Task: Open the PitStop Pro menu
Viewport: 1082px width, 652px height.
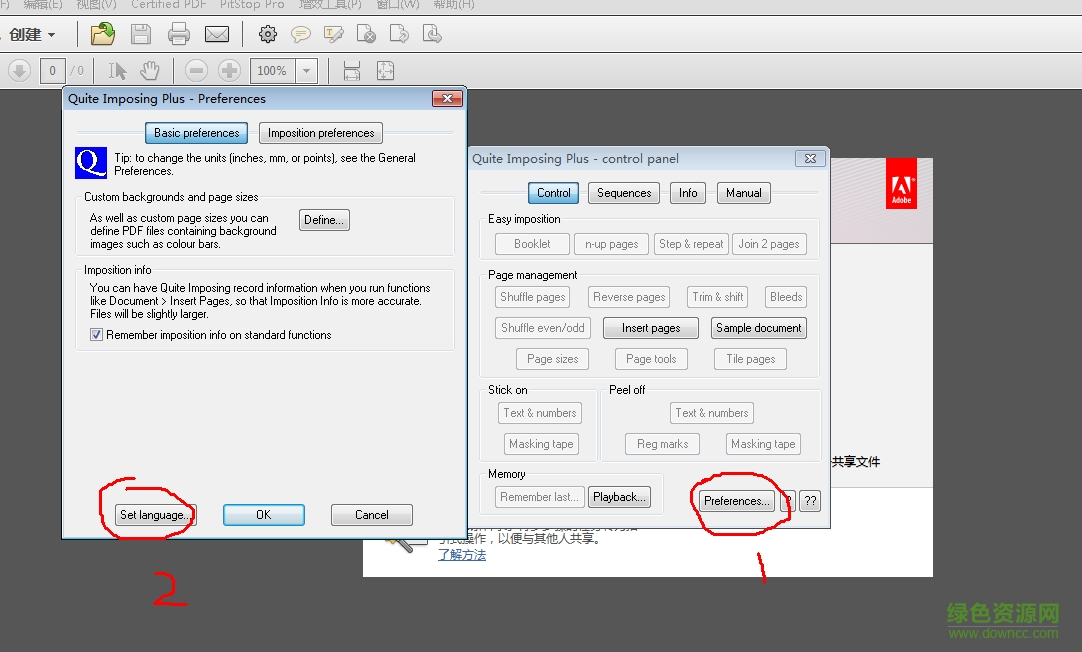Action: click(252, 5)
